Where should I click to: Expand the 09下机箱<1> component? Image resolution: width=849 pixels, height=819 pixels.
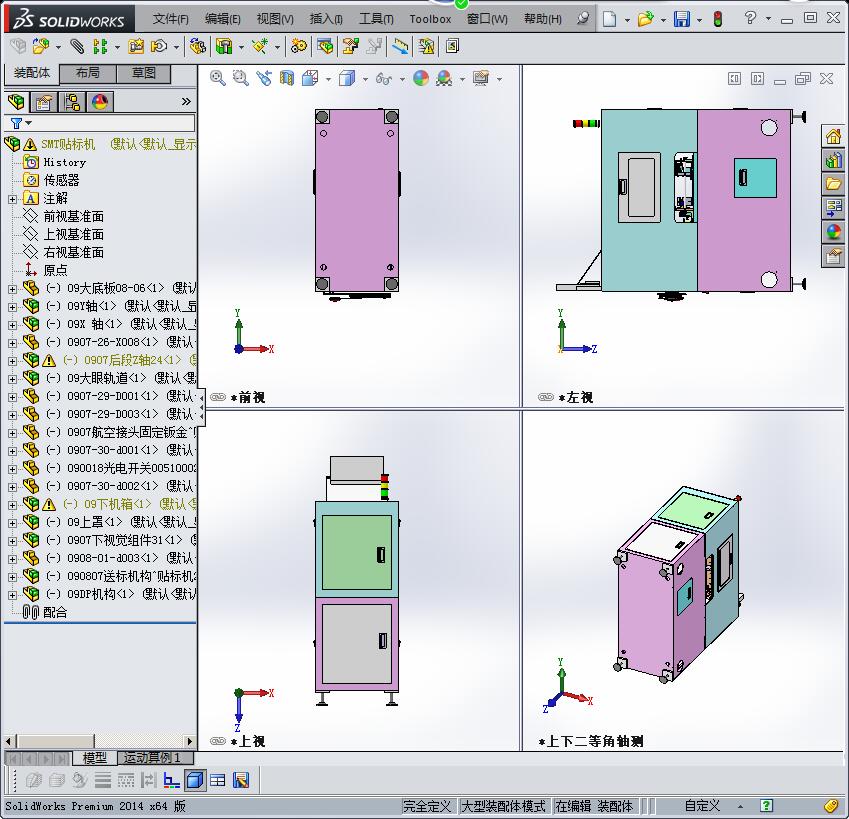pos(12,505)
